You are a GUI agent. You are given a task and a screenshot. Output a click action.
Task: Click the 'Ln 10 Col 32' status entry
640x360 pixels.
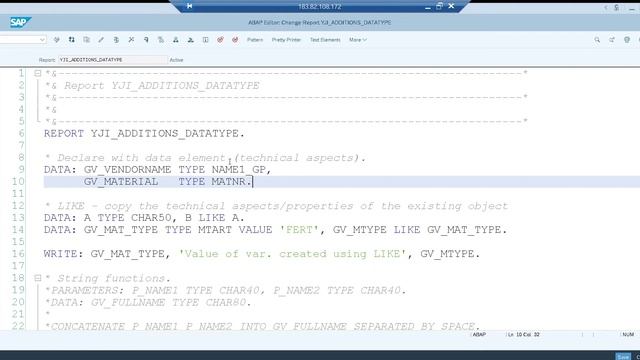pos(524,334)
